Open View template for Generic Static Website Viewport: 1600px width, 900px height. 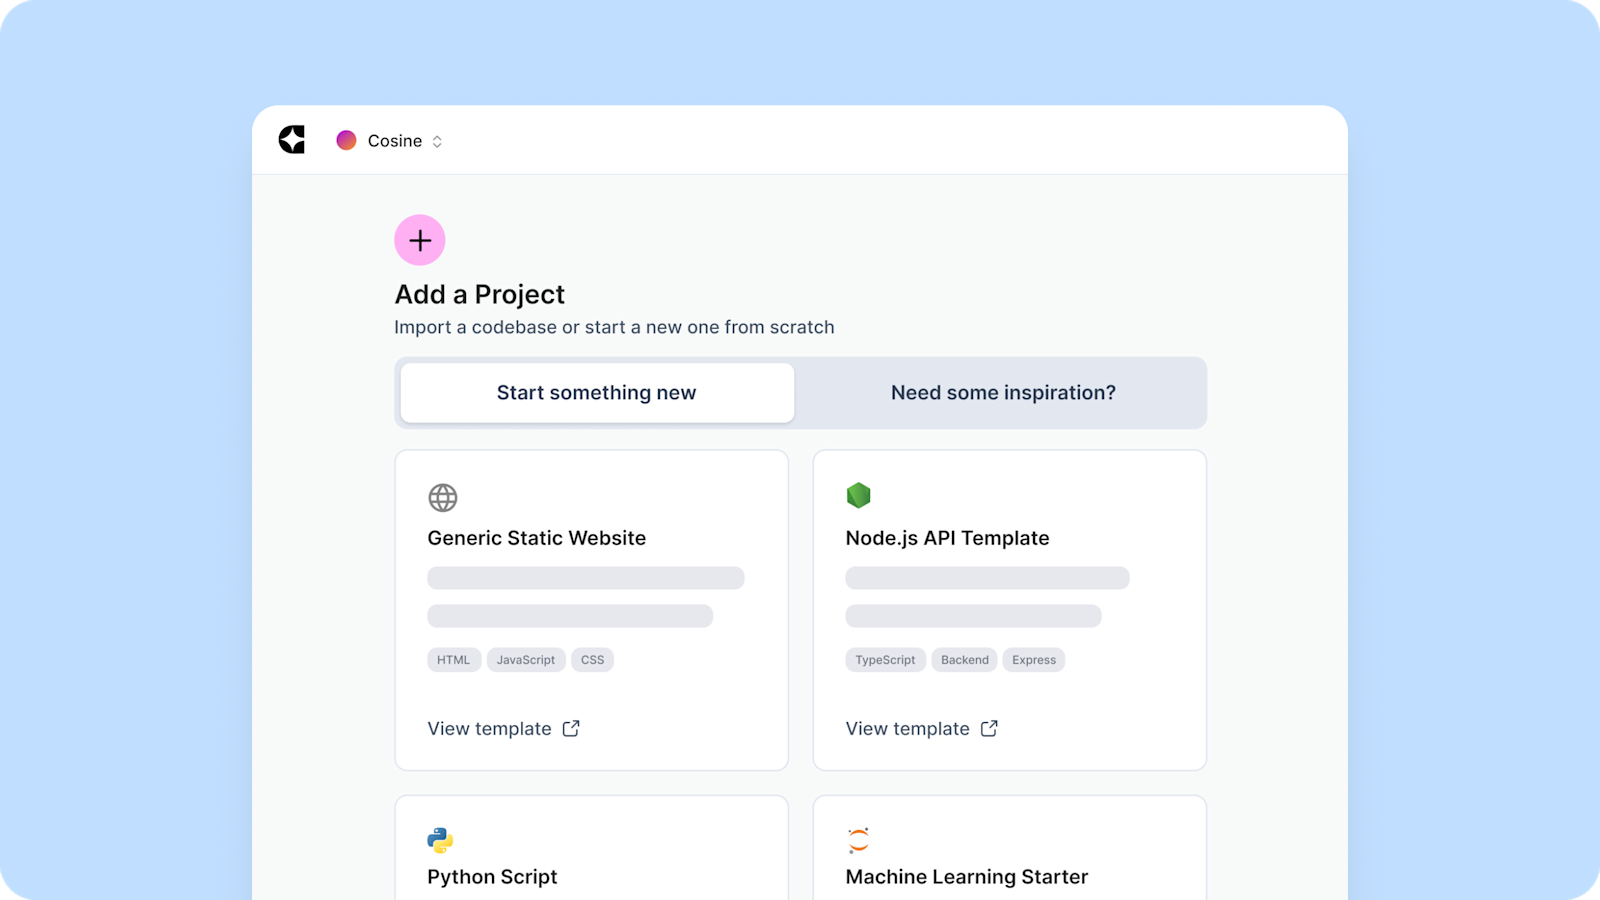(490, 728)
